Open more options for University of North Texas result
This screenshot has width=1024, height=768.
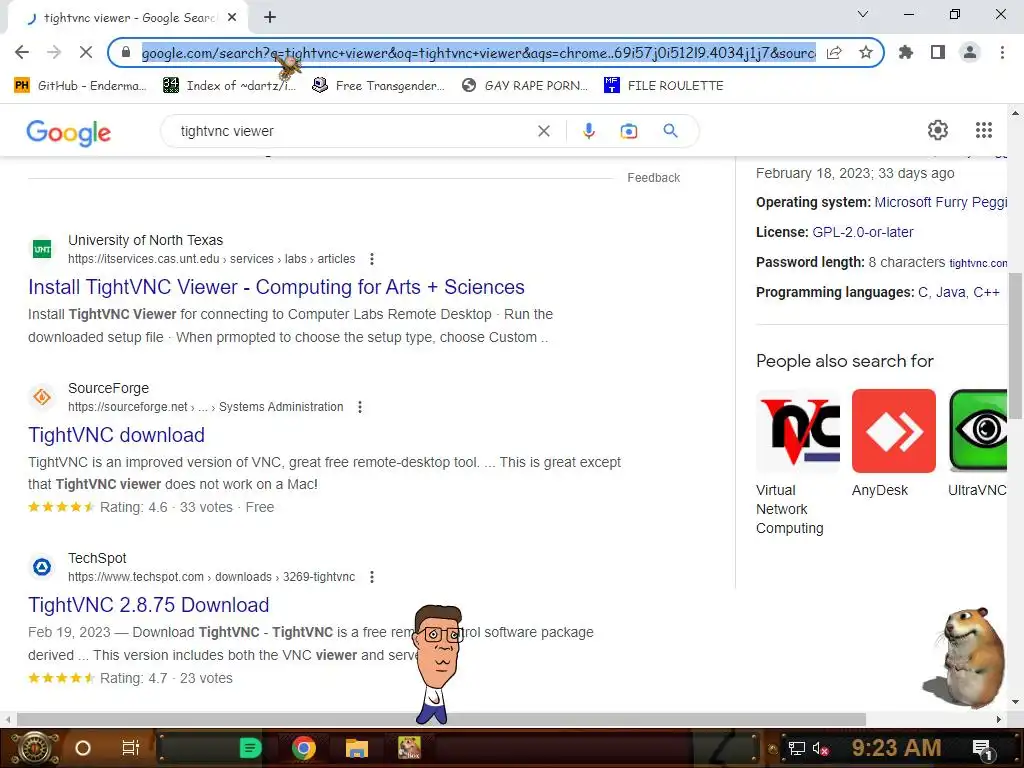coord(372,259)
